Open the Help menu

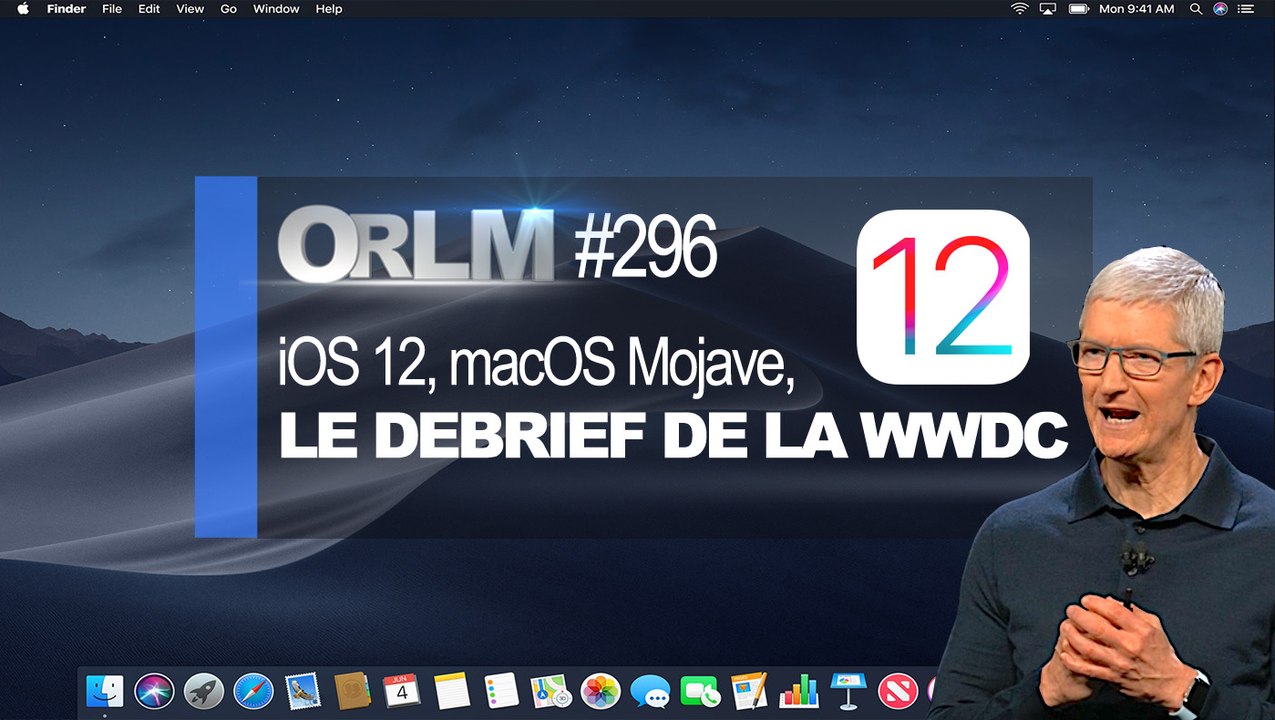(x=329, y=9)
